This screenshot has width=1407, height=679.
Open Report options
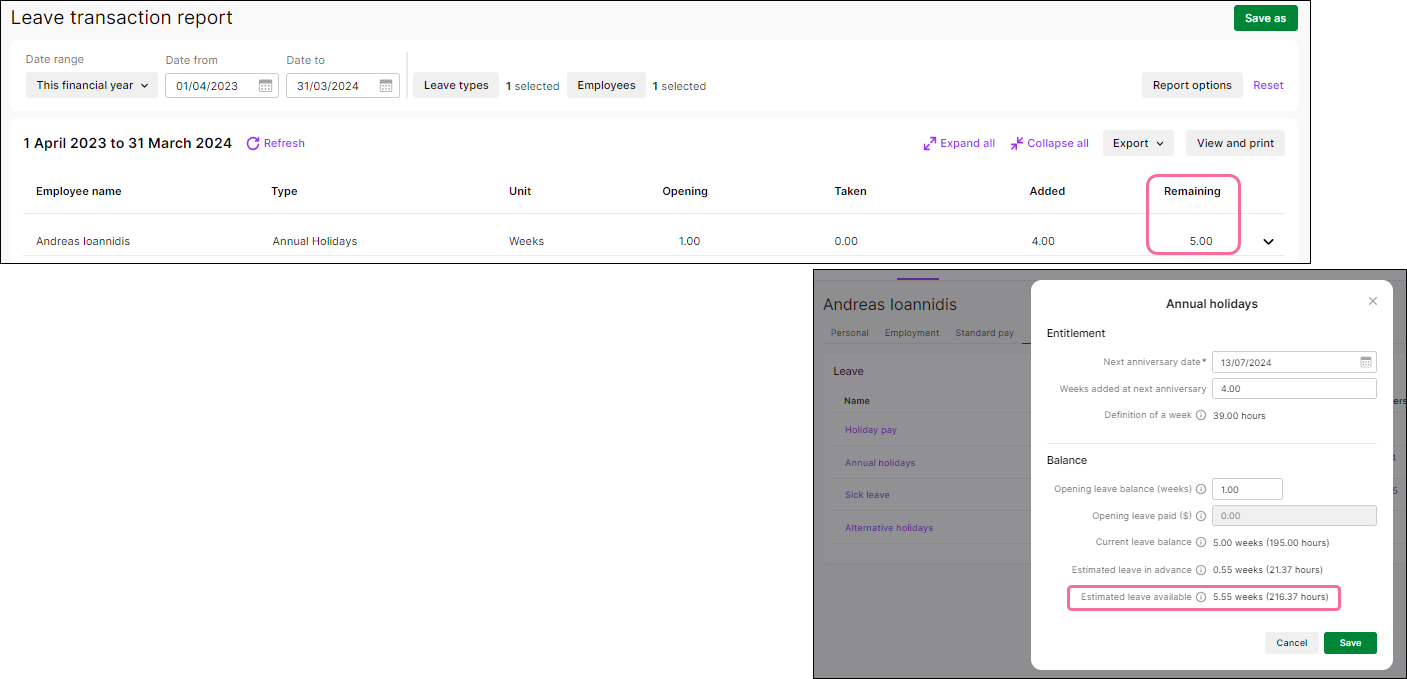tap(1192, 85)
